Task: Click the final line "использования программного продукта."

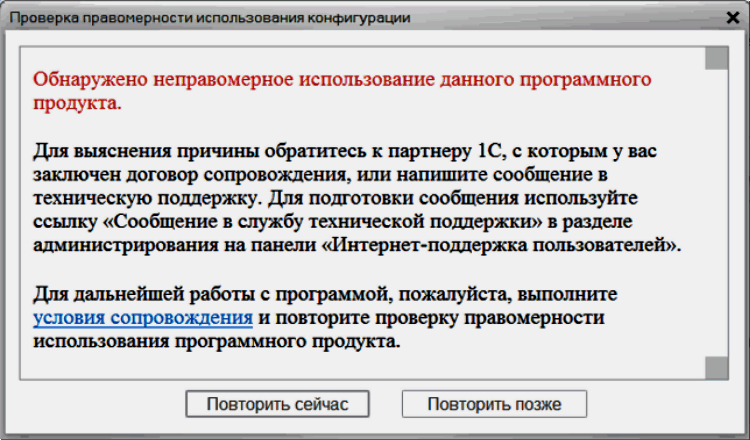Action: tap(216, 342)
